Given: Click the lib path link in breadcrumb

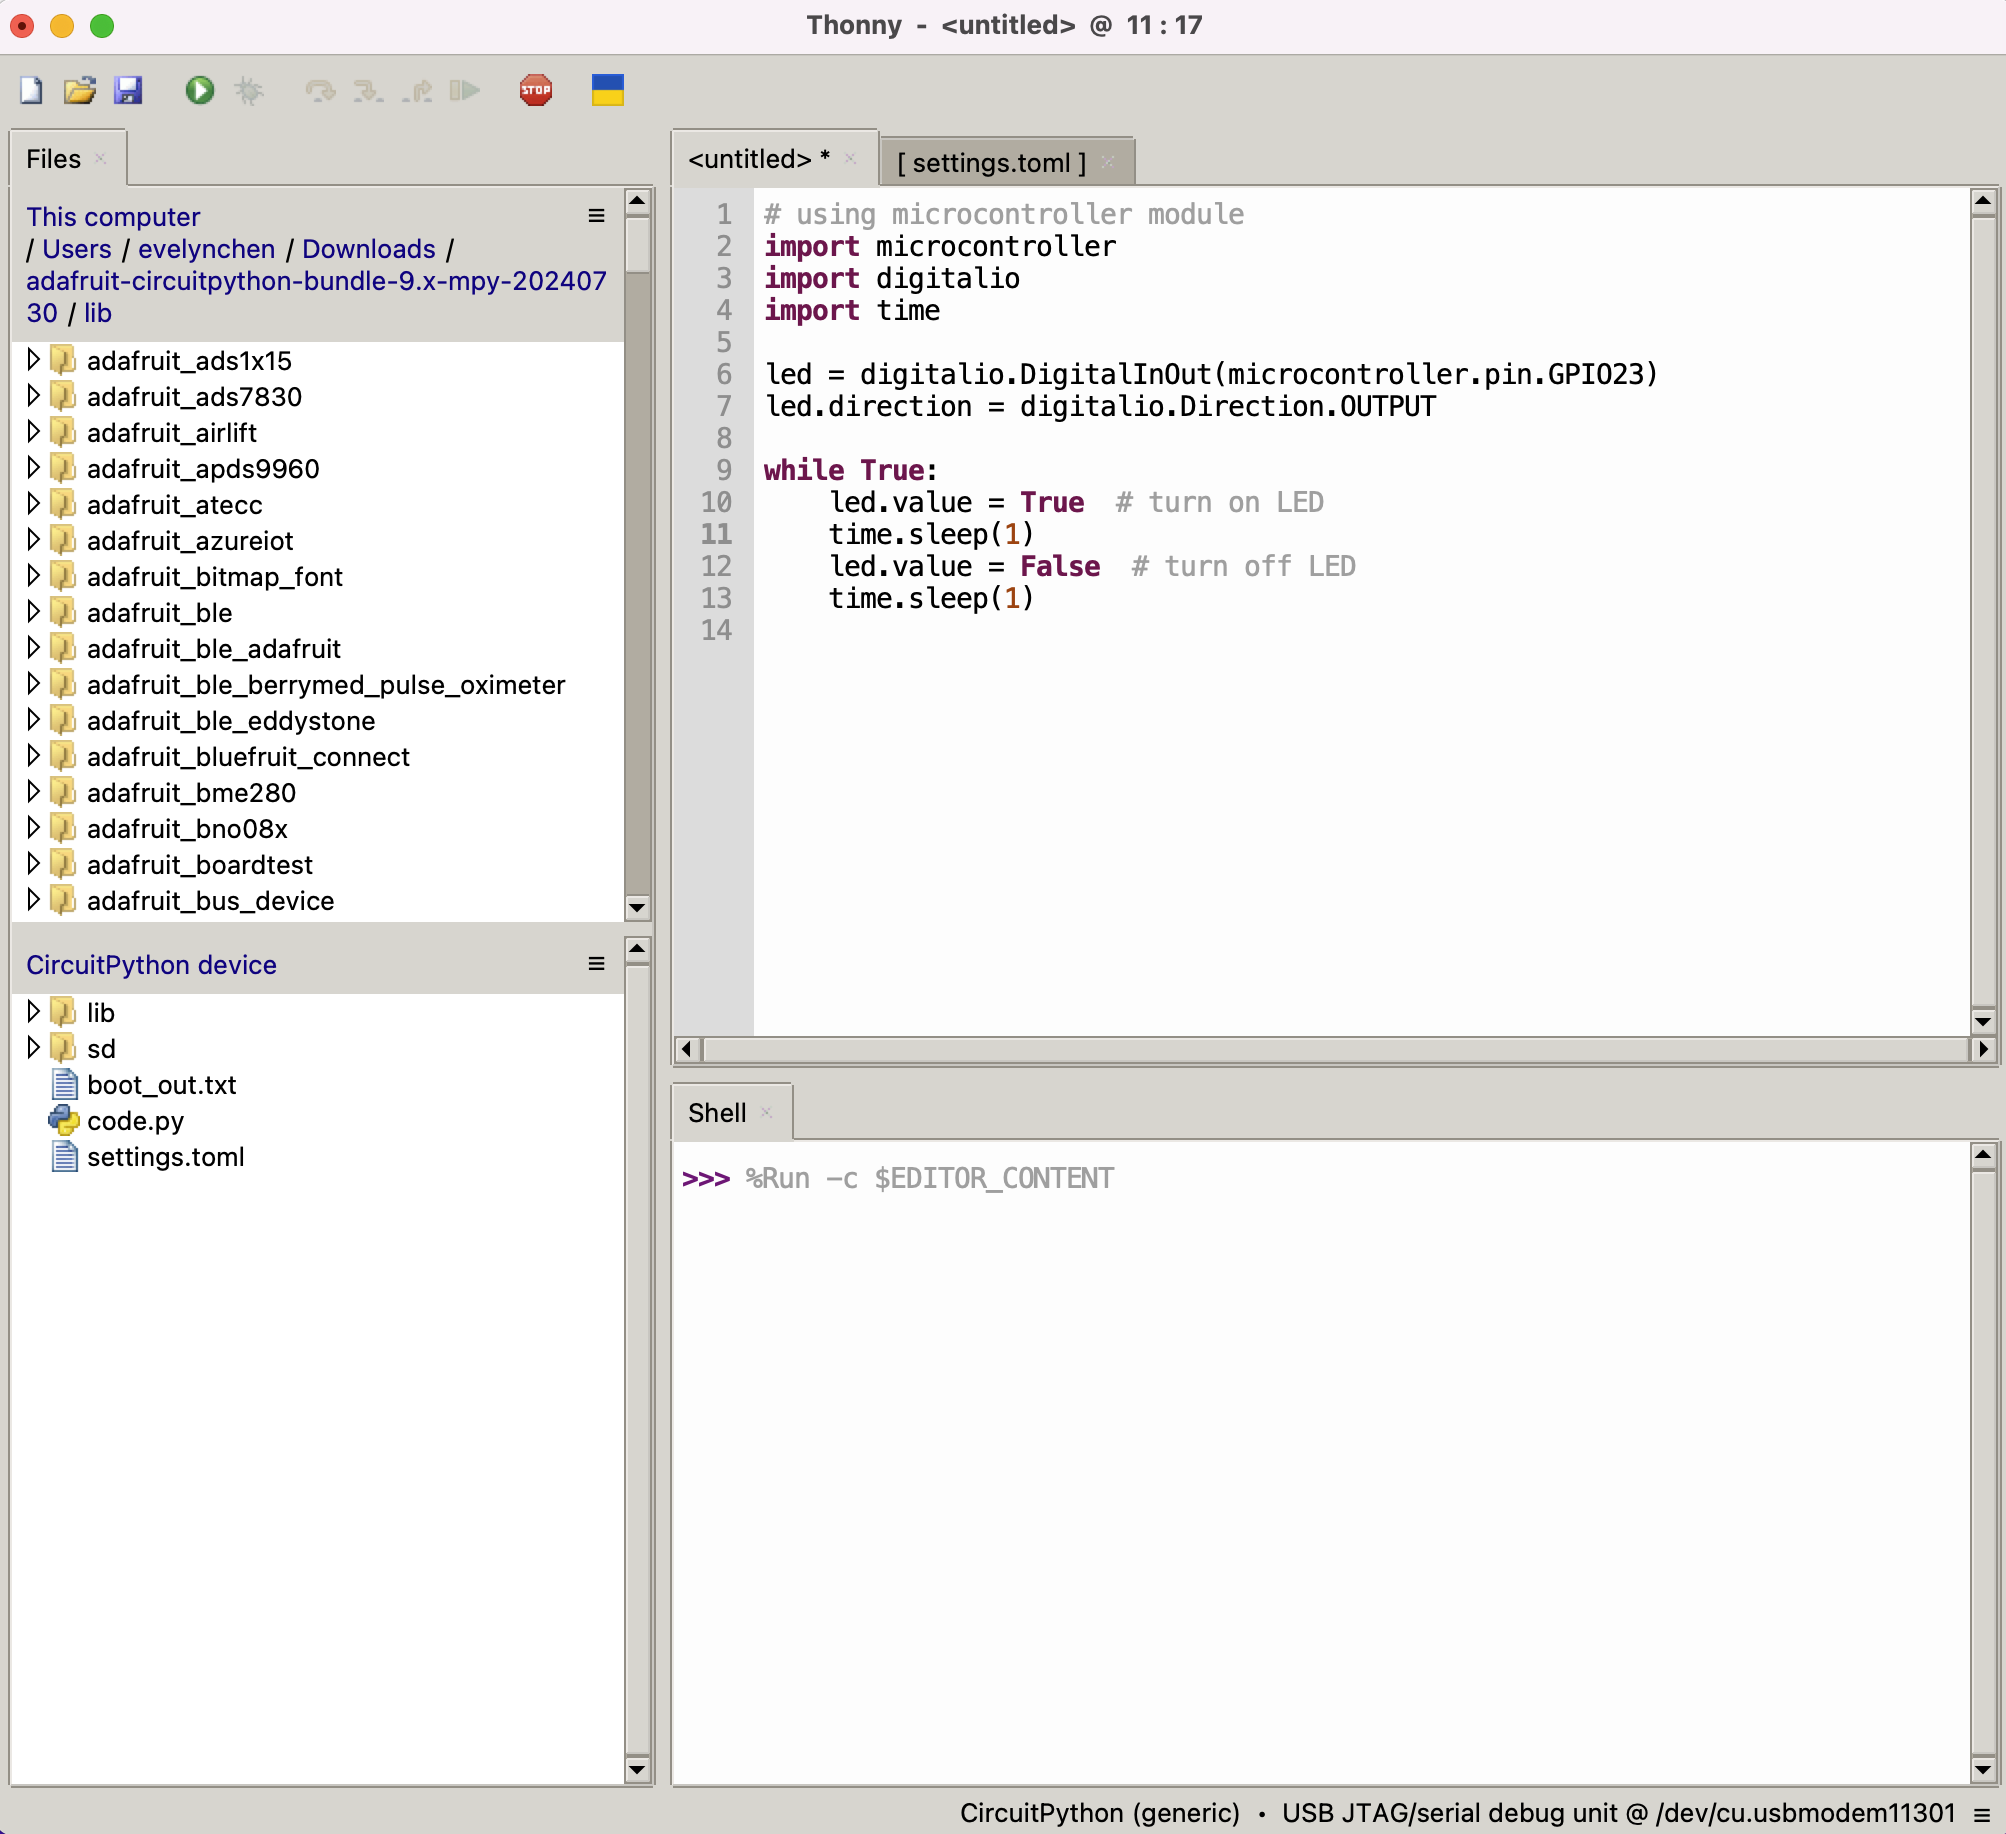Looking at the screenshot, I should [98, 313].
